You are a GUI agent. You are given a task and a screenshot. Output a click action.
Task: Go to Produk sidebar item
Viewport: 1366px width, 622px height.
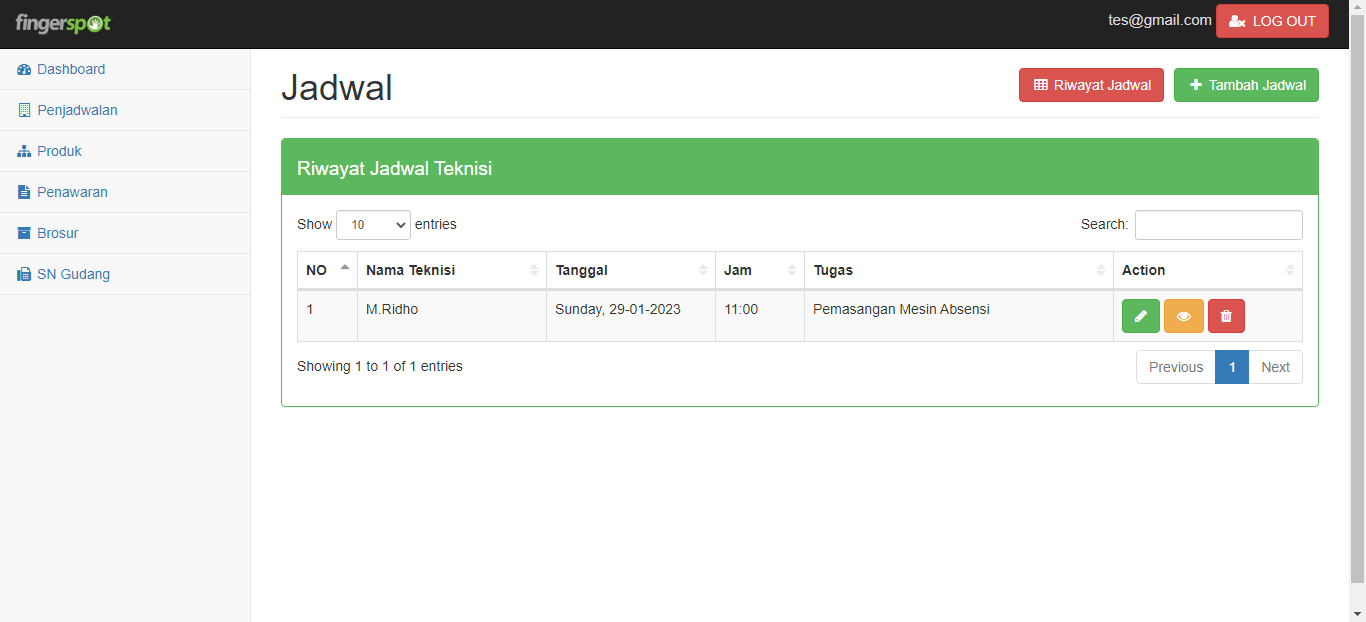click(x=59, y=151)
